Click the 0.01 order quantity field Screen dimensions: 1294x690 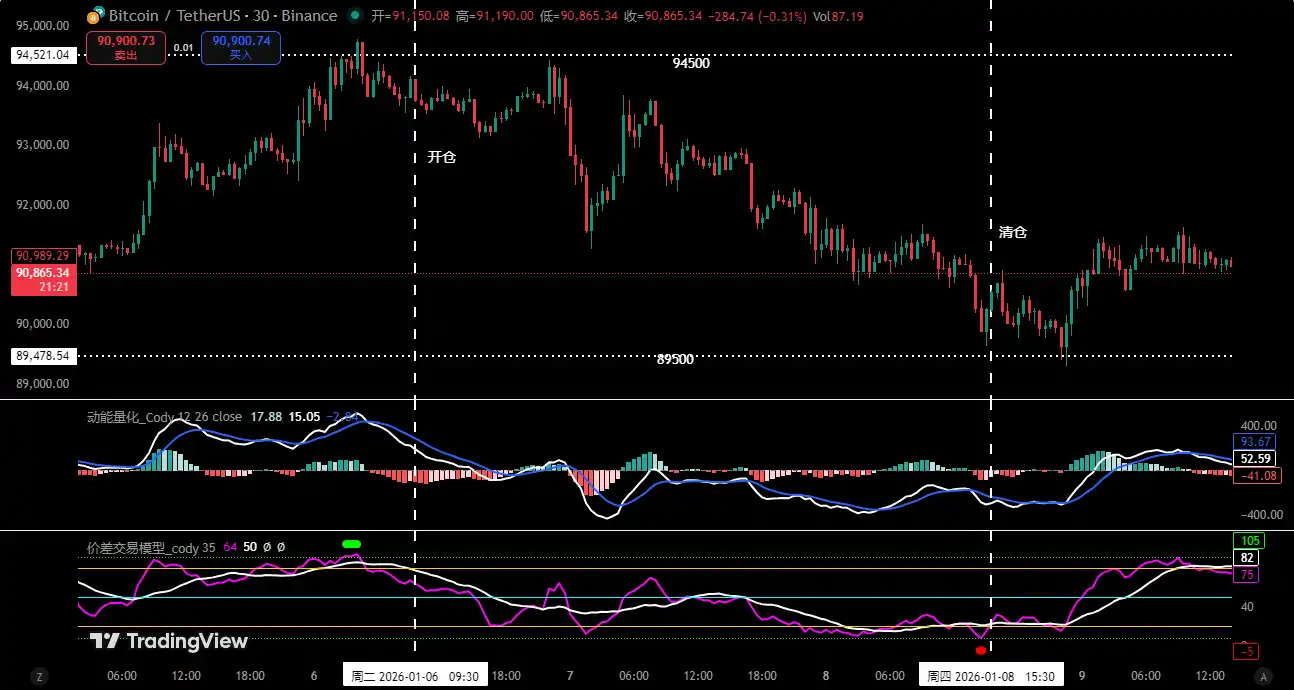(183, 47)
